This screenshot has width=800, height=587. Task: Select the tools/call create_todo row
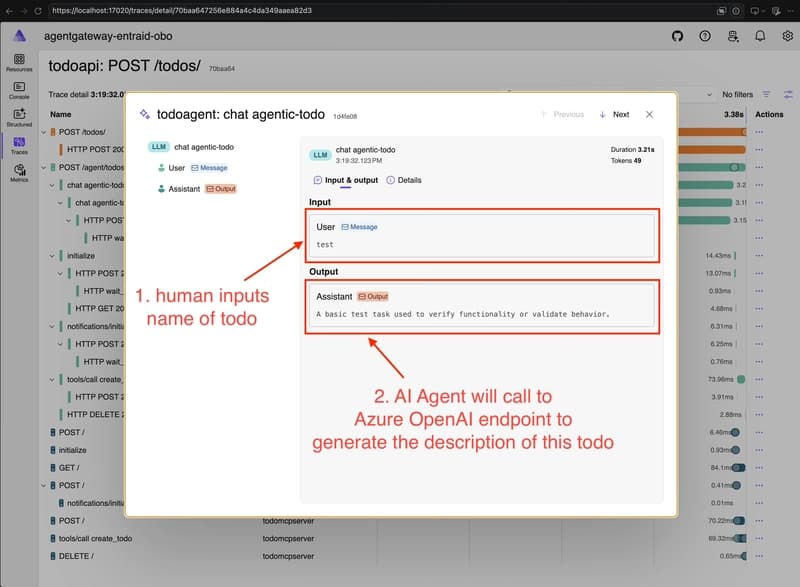[95, 539]
